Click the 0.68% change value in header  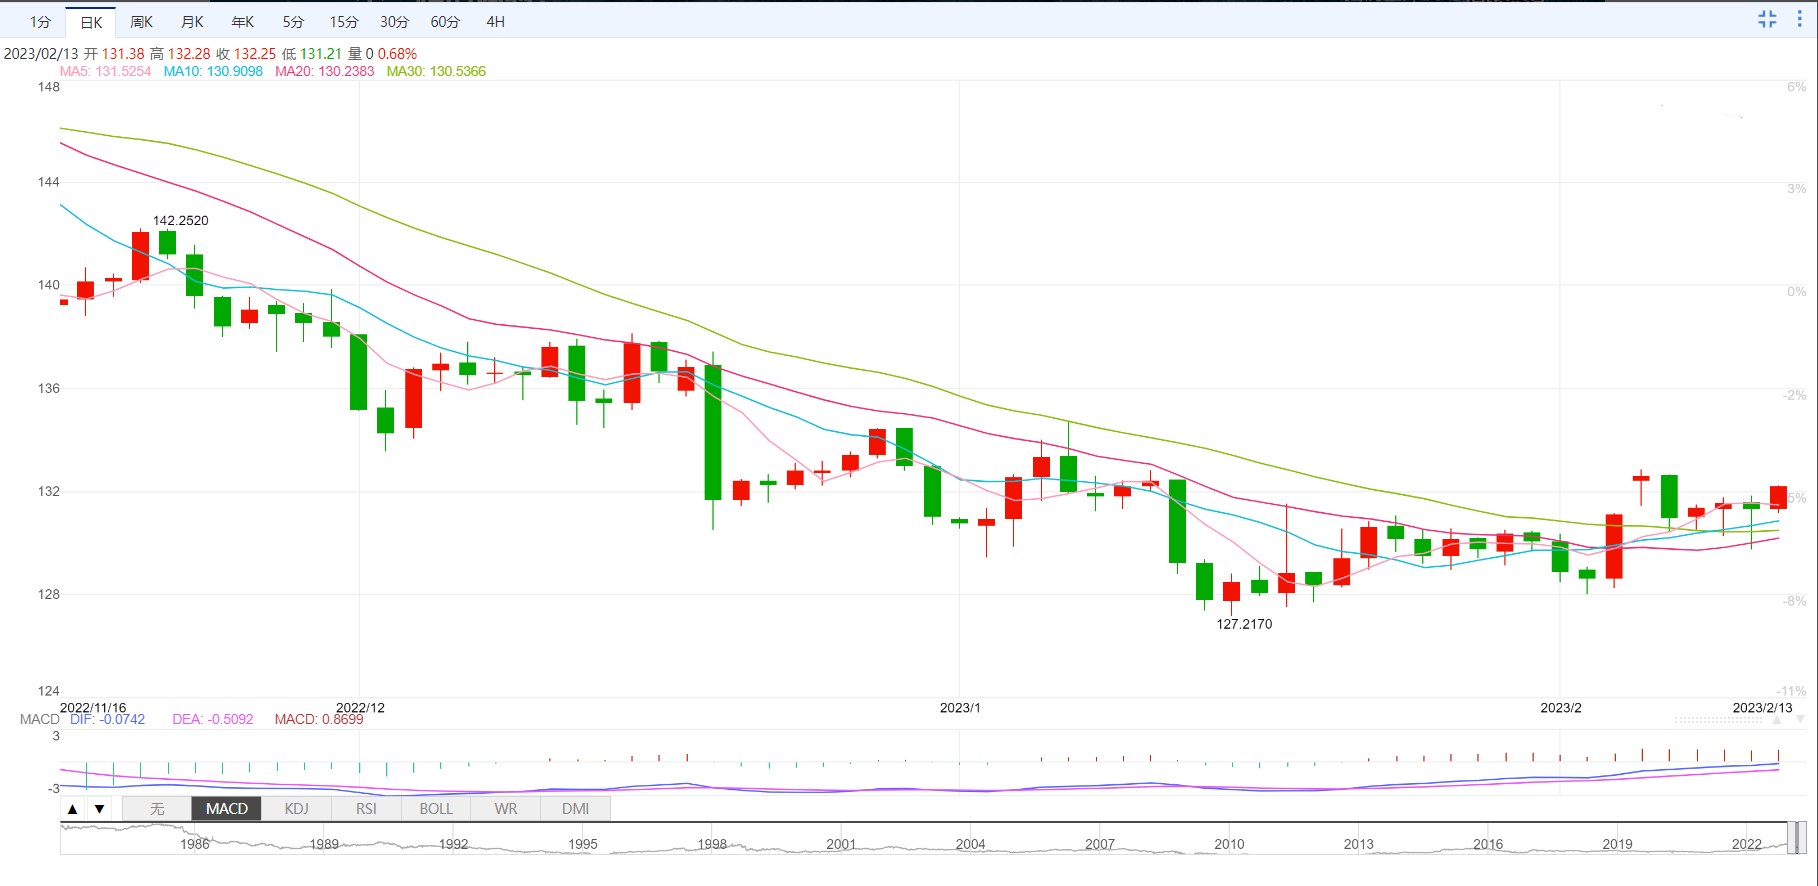(x=397, y=54)
